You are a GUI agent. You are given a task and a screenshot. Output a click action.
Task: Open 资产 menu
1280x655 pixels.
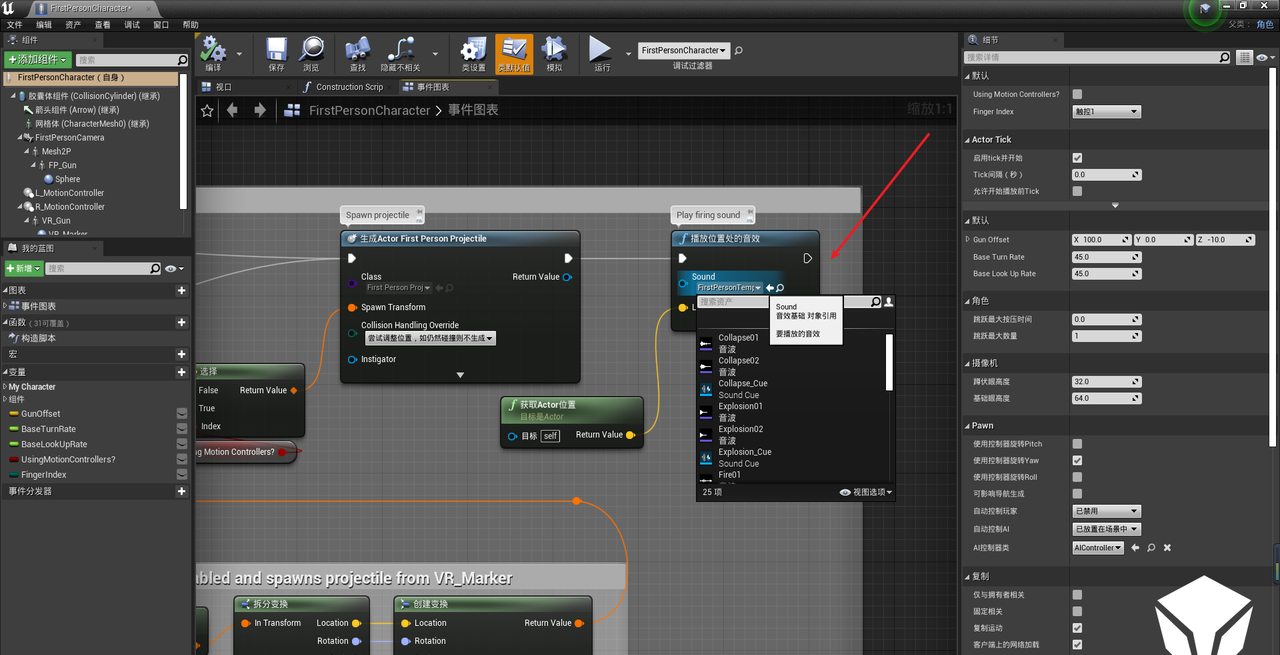click(x=73, y=24)
